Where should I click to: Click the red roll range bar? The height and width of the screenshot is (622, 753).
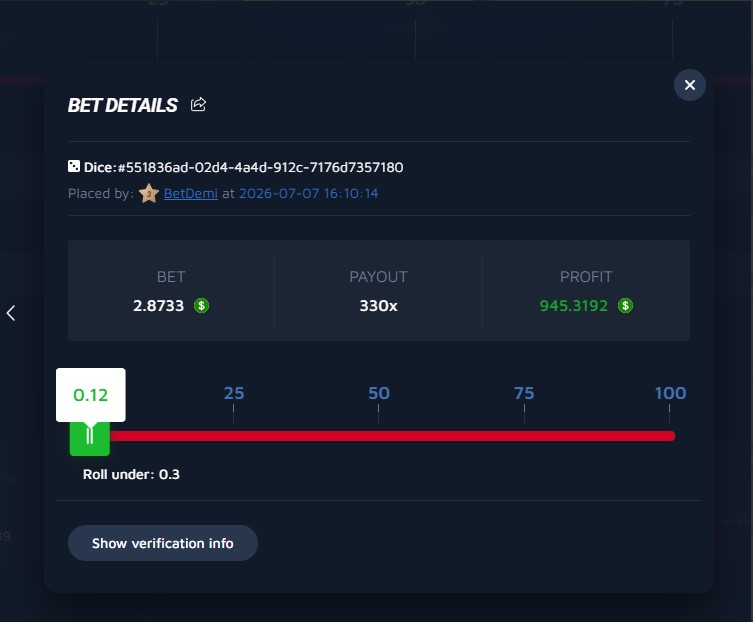click(x=392, y=436)
